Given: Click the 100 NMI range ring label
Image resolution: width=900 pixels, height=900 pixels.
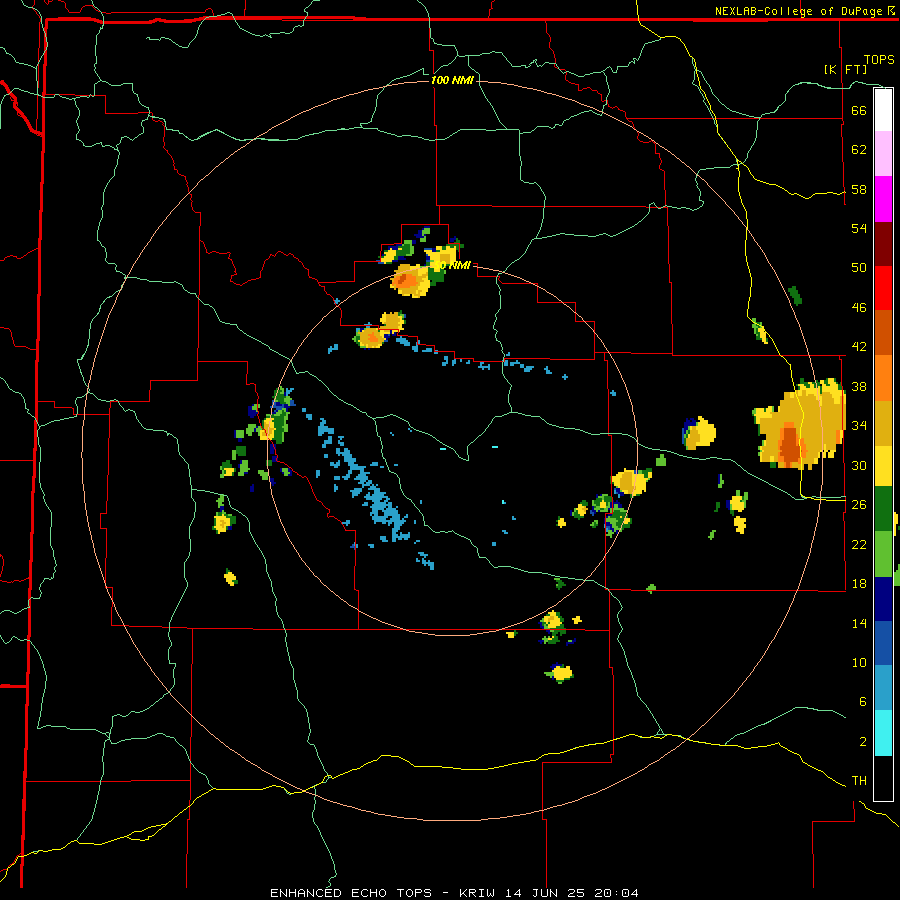Looking at the screenshot, I should pos(452,80).
